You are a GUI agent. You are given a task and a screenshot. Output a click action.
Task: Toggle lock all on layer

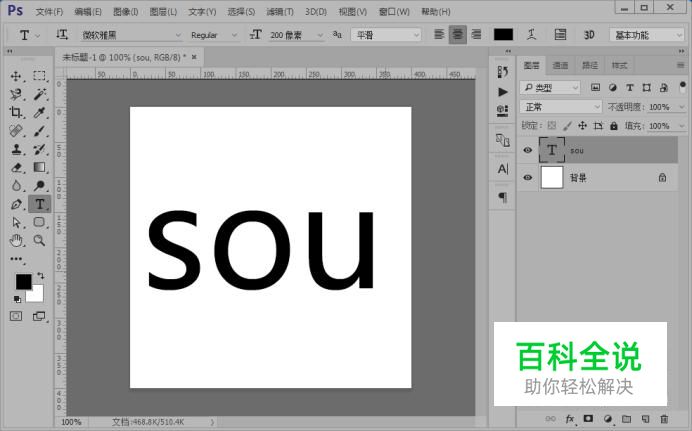point(614,126)
